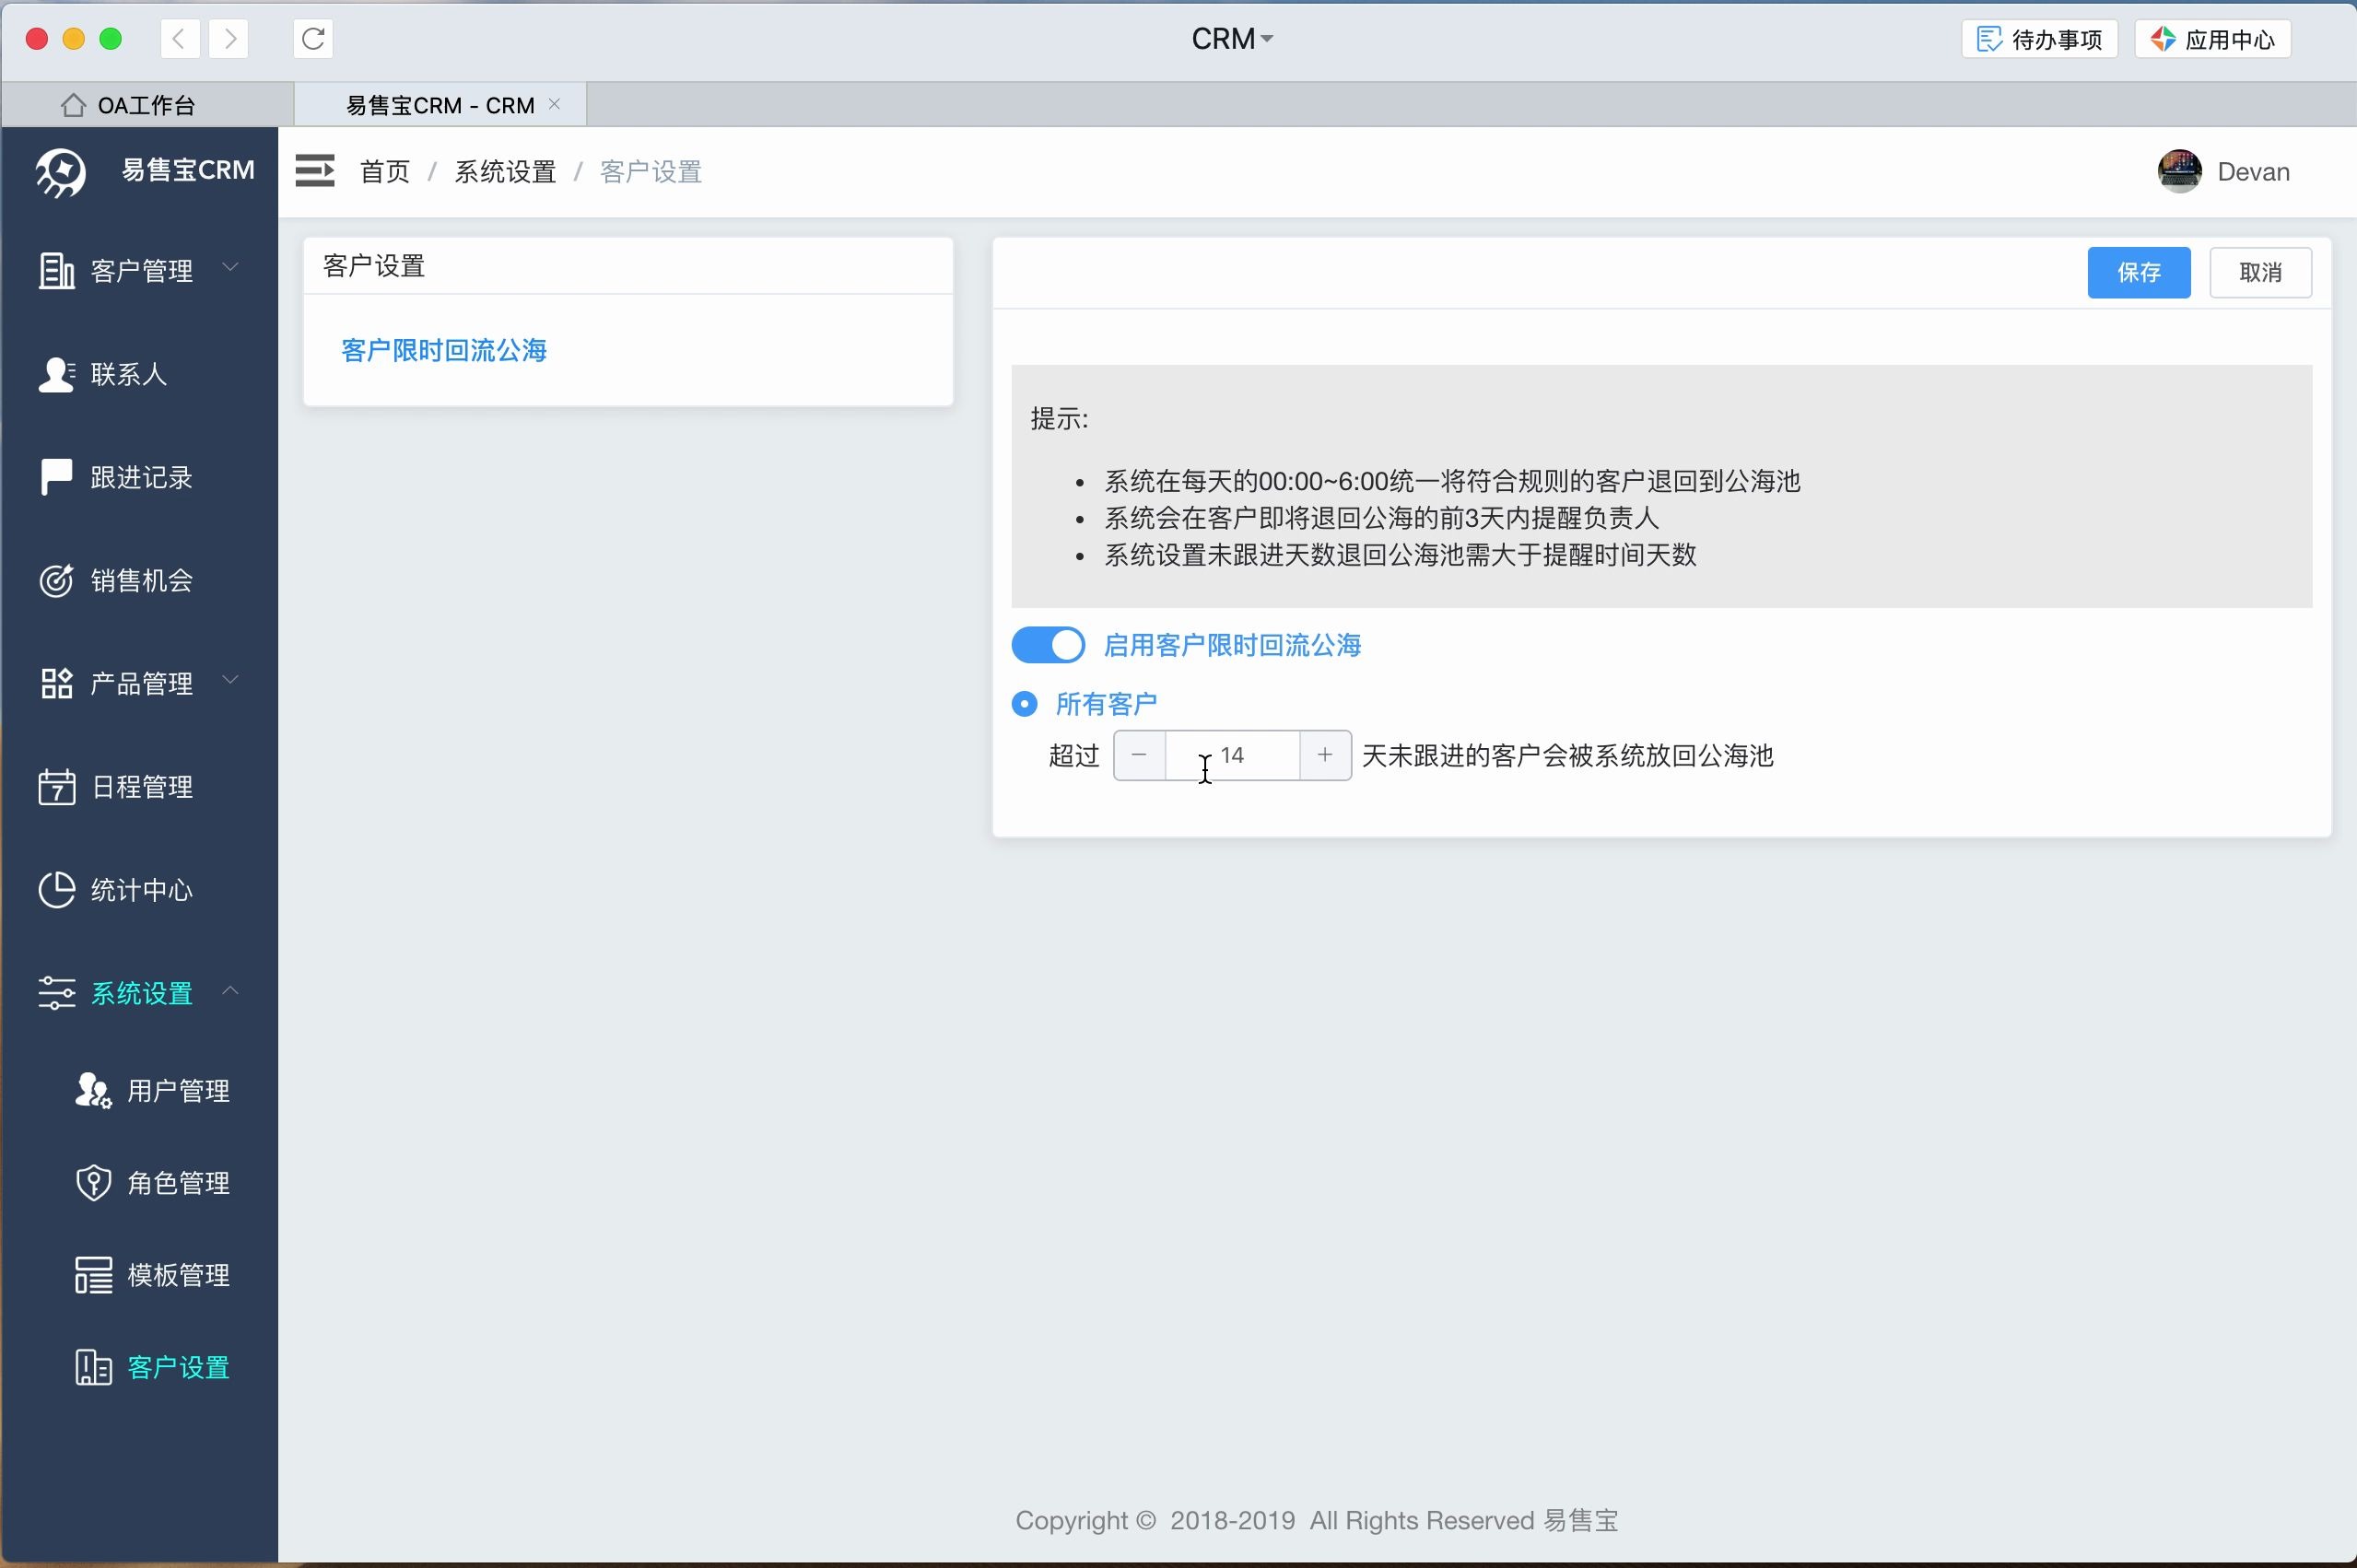This screenshot has height=1568, width=2357.
Task: Decrease days with the minus stepper
Action: click(x=1139, y=755)
